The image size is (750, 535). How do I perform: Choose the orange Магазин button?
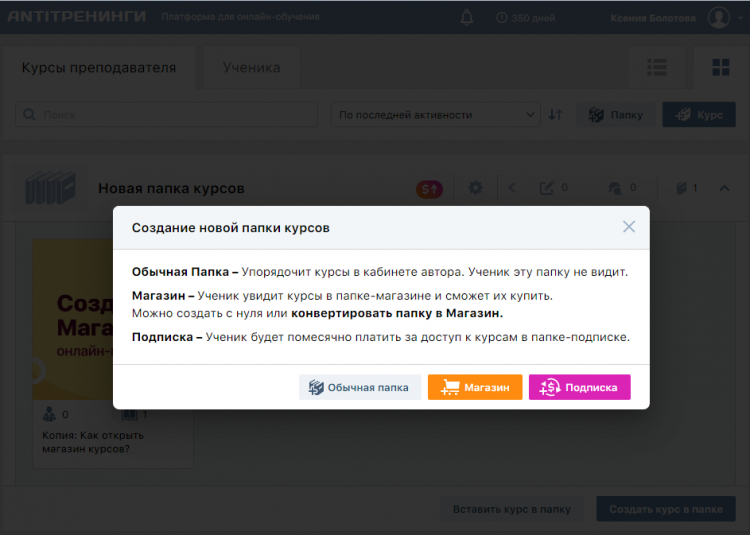[475, 387]
